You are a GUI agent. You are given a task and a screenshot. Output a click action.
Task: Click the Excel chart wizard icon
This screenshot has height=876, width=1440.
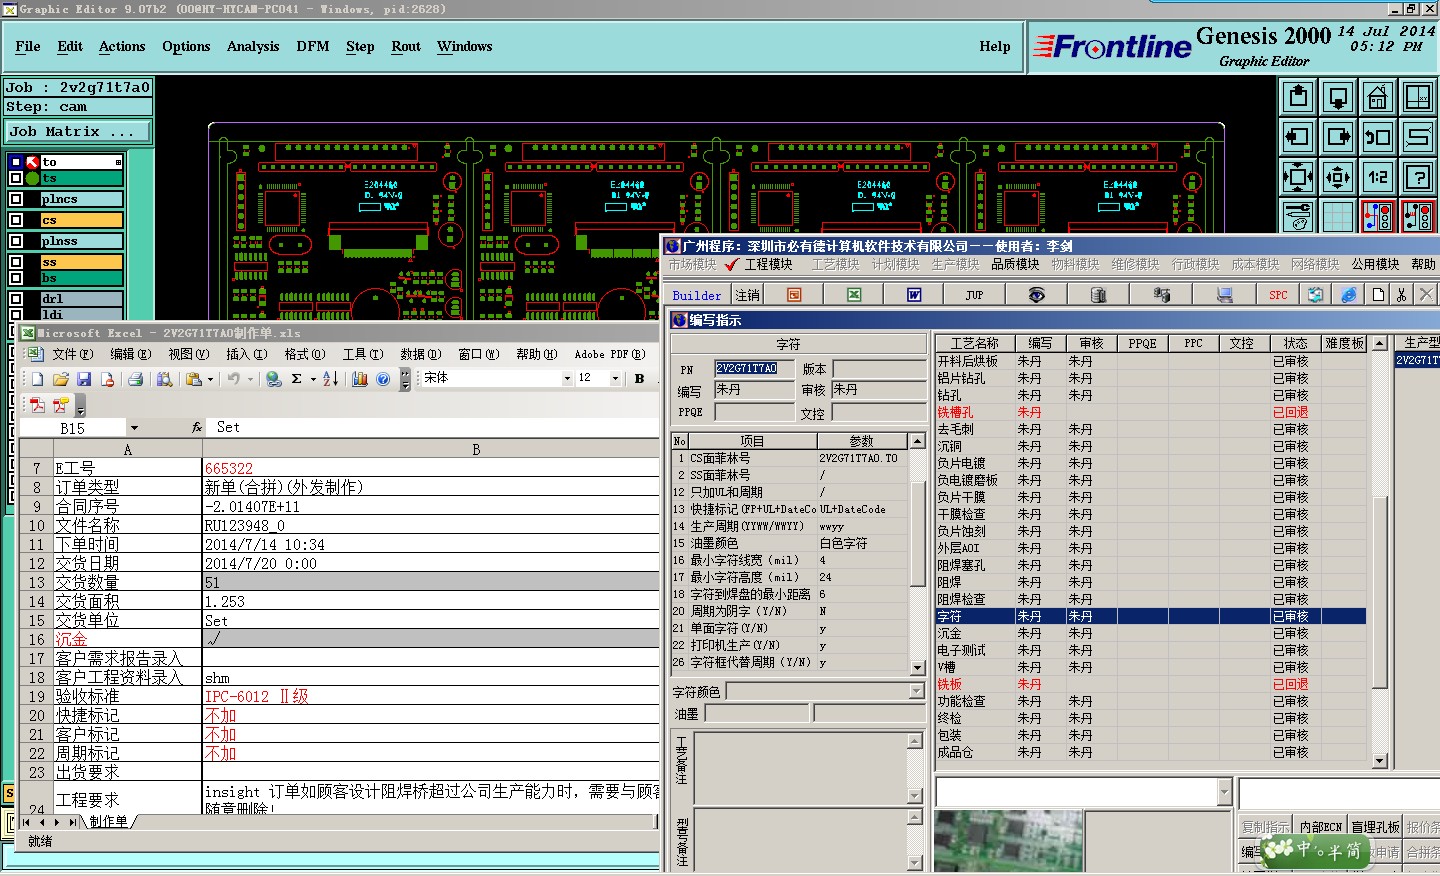pyautogui.click(x=360, y=379)
